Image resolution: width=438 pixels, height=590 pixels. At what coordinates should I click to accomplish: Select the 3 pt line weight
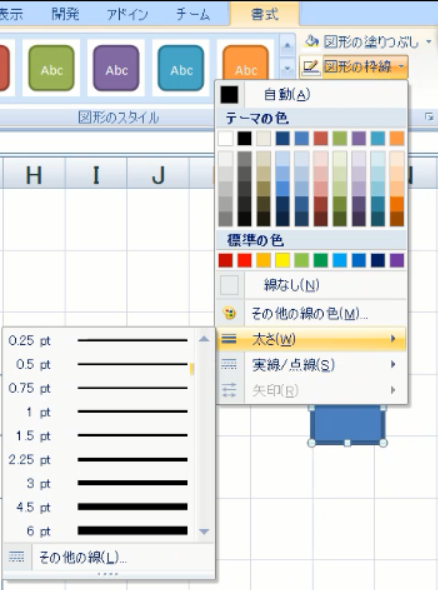point(99,483)
